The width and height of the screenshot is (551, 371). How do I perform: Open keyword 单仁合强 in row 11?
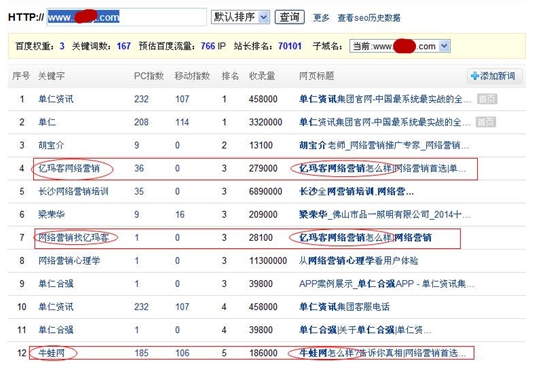[56, 330]
